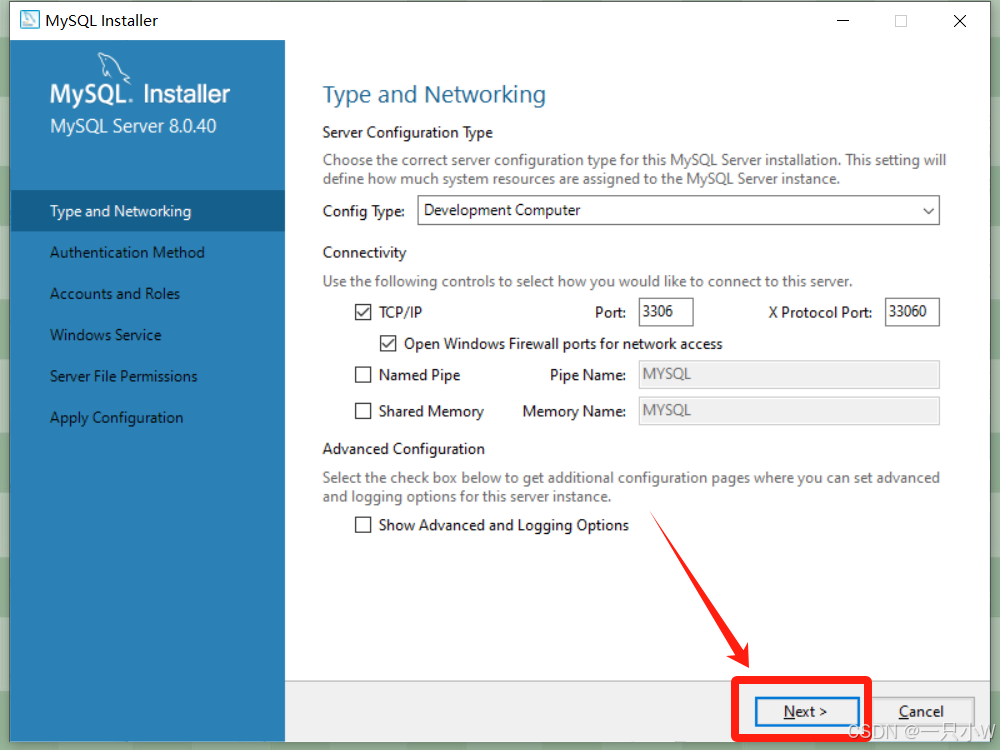Check Show Advanced and Logging Options
The image size is (1000, 750).
coord(363,525)
